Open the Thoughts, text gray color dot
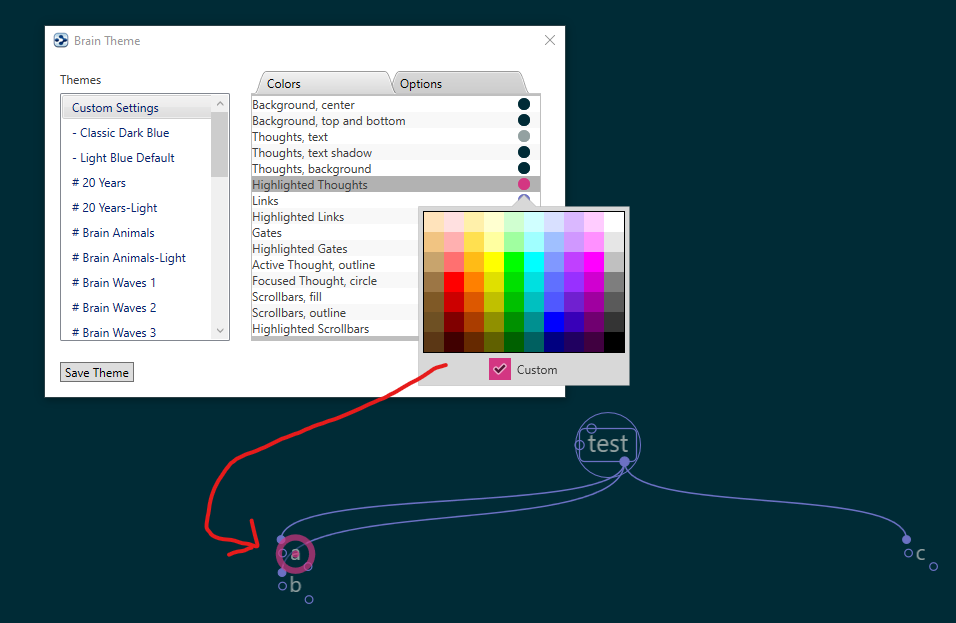 (x=524, y=137)
